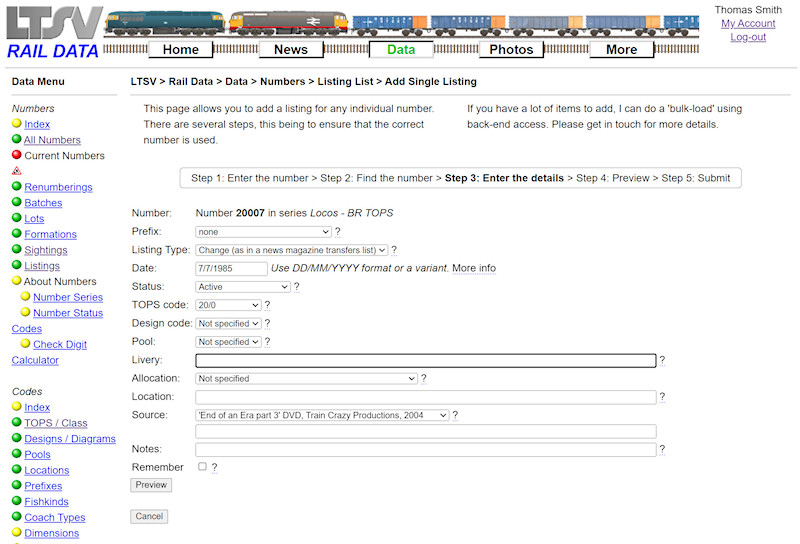Click the help question mark next to Listing Type
This screenshot has width=800, height=544.
[x=394, y=250]
